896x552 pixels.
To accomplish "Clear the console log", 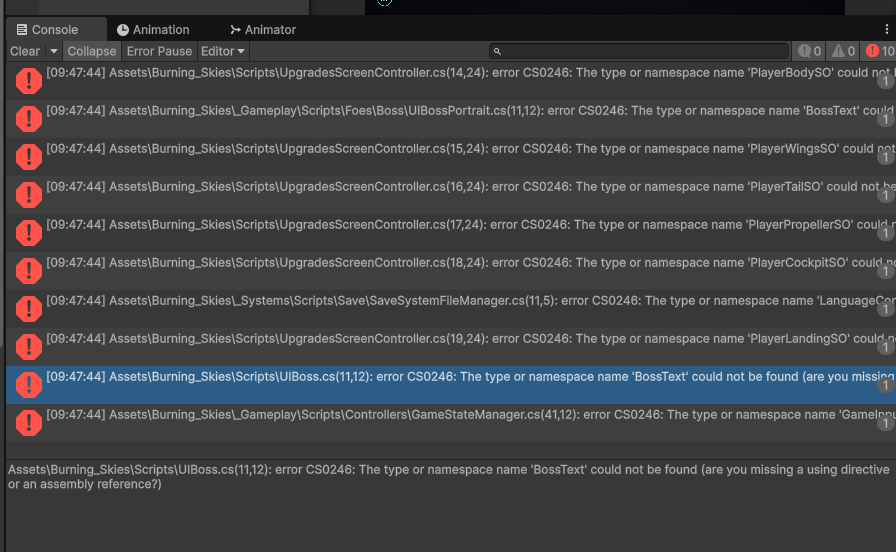I will [x=25, y=51].
